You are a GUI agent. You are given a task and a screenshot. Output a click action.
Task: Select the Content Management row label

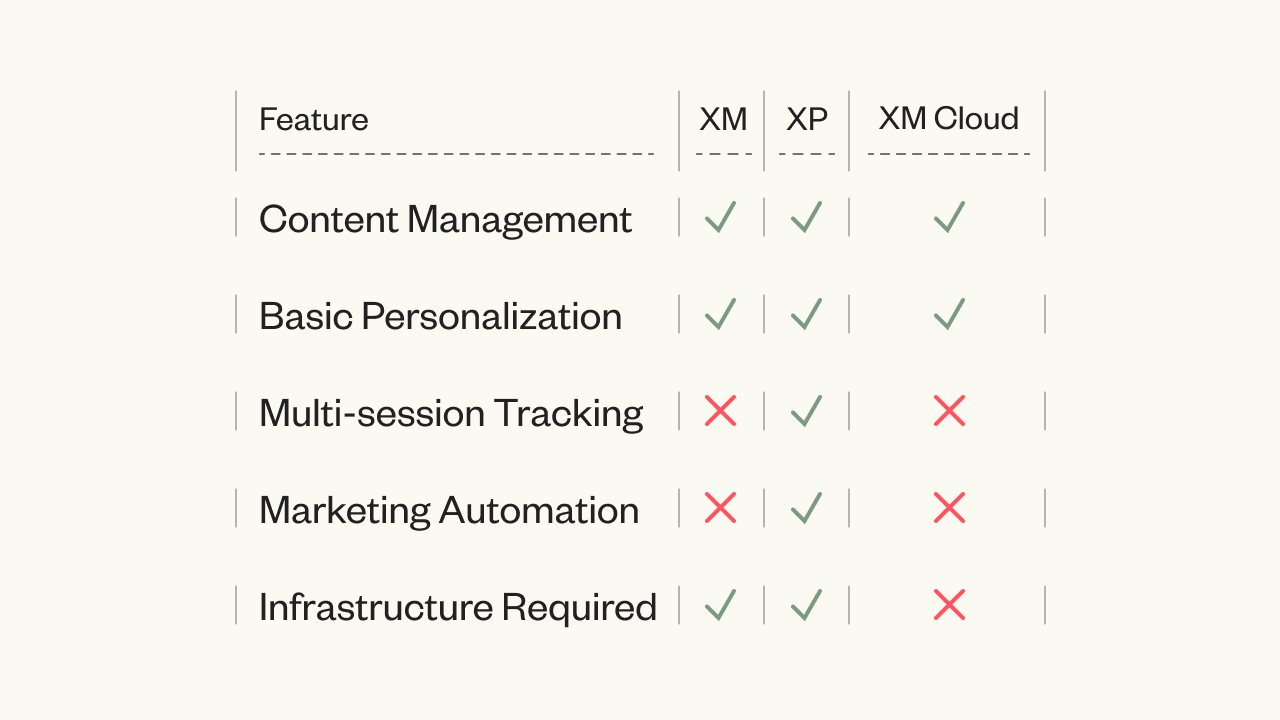coord(445,219)
